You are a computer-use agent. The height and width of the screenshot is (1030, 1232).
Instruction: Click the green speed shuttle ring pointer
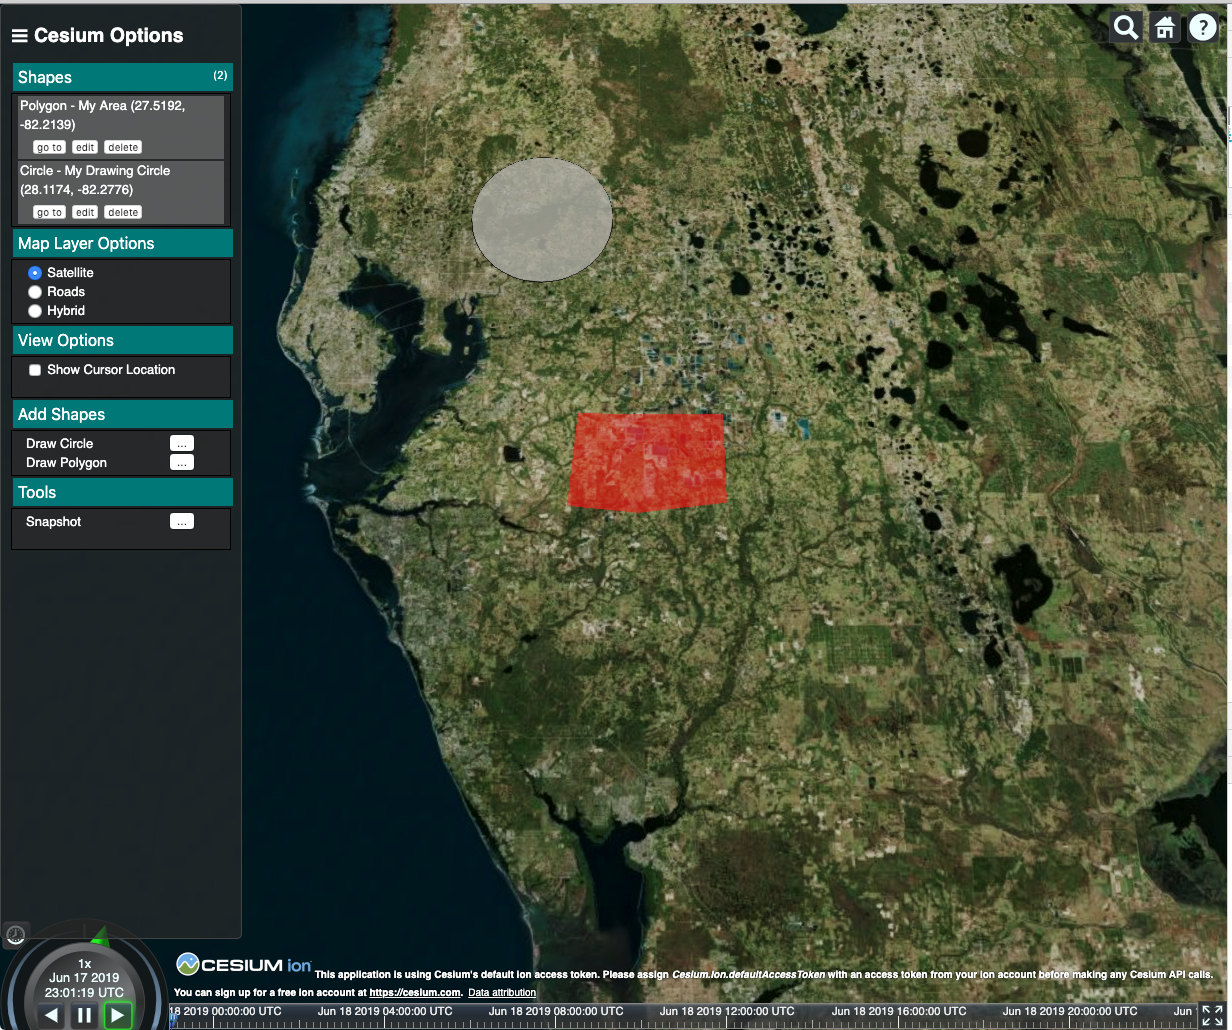(x=100, y=936)
